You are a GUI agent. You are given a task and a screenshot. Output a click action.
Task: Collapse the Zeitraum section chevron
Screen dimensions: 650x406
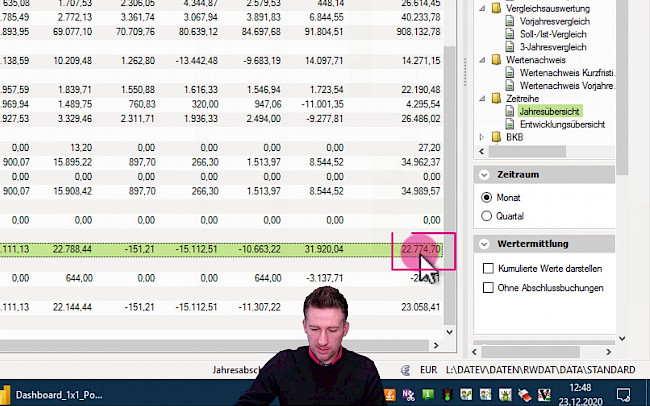tap(484, 175)
